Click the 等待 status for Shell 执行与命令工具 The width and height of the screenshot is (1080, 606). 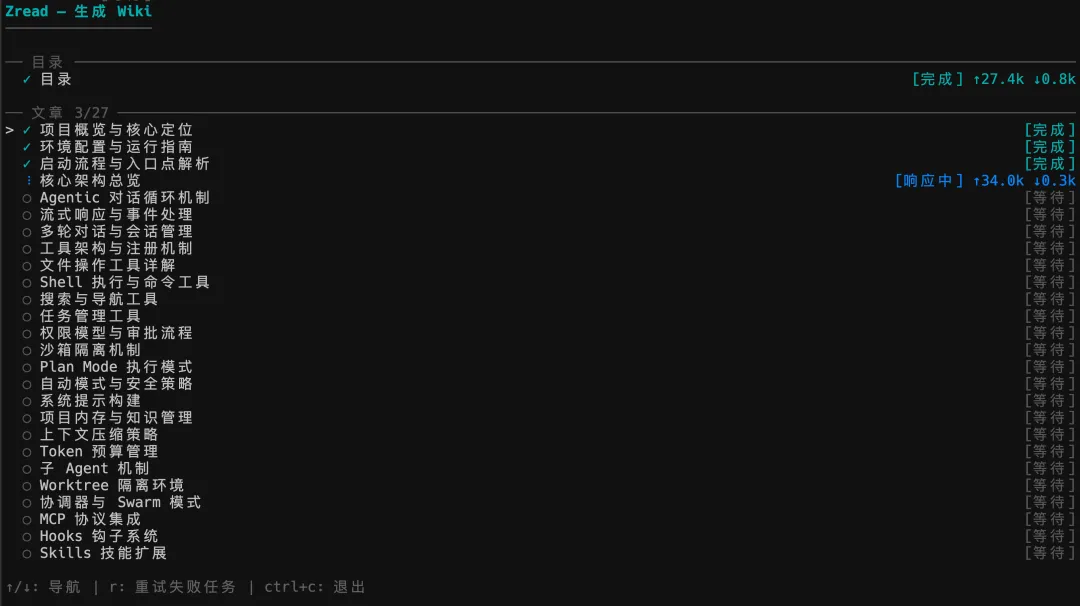click(1050, 282)
